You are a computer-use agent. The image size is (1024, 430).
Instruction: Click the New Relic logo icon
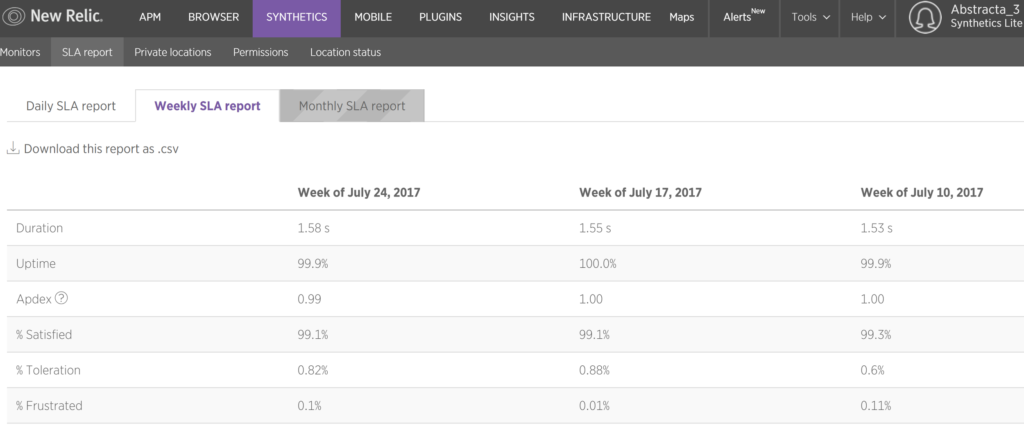[14, 17]
